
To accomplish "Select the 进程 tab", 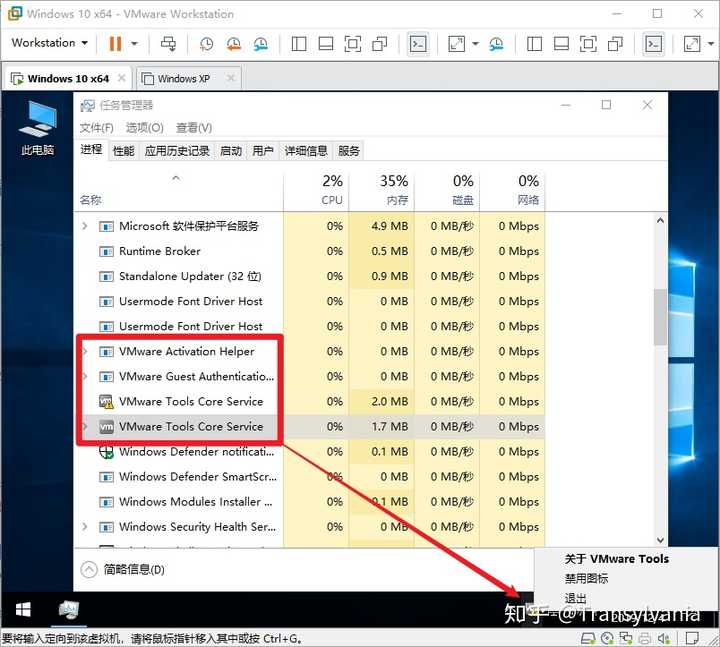I will (x=91, y=150).
